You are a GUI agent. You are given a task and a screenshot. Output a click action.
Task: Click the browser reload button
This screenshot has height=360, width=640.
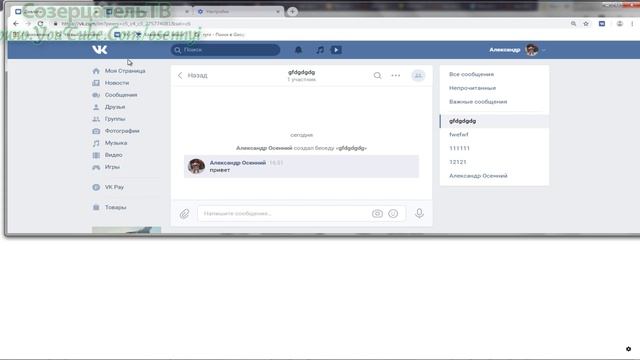(x=40, y=24)
